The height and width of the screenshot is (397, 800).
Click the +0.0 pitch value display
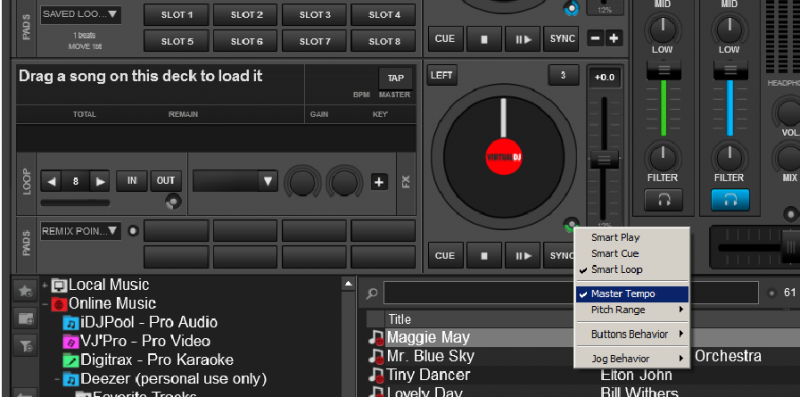click(605, 78)
